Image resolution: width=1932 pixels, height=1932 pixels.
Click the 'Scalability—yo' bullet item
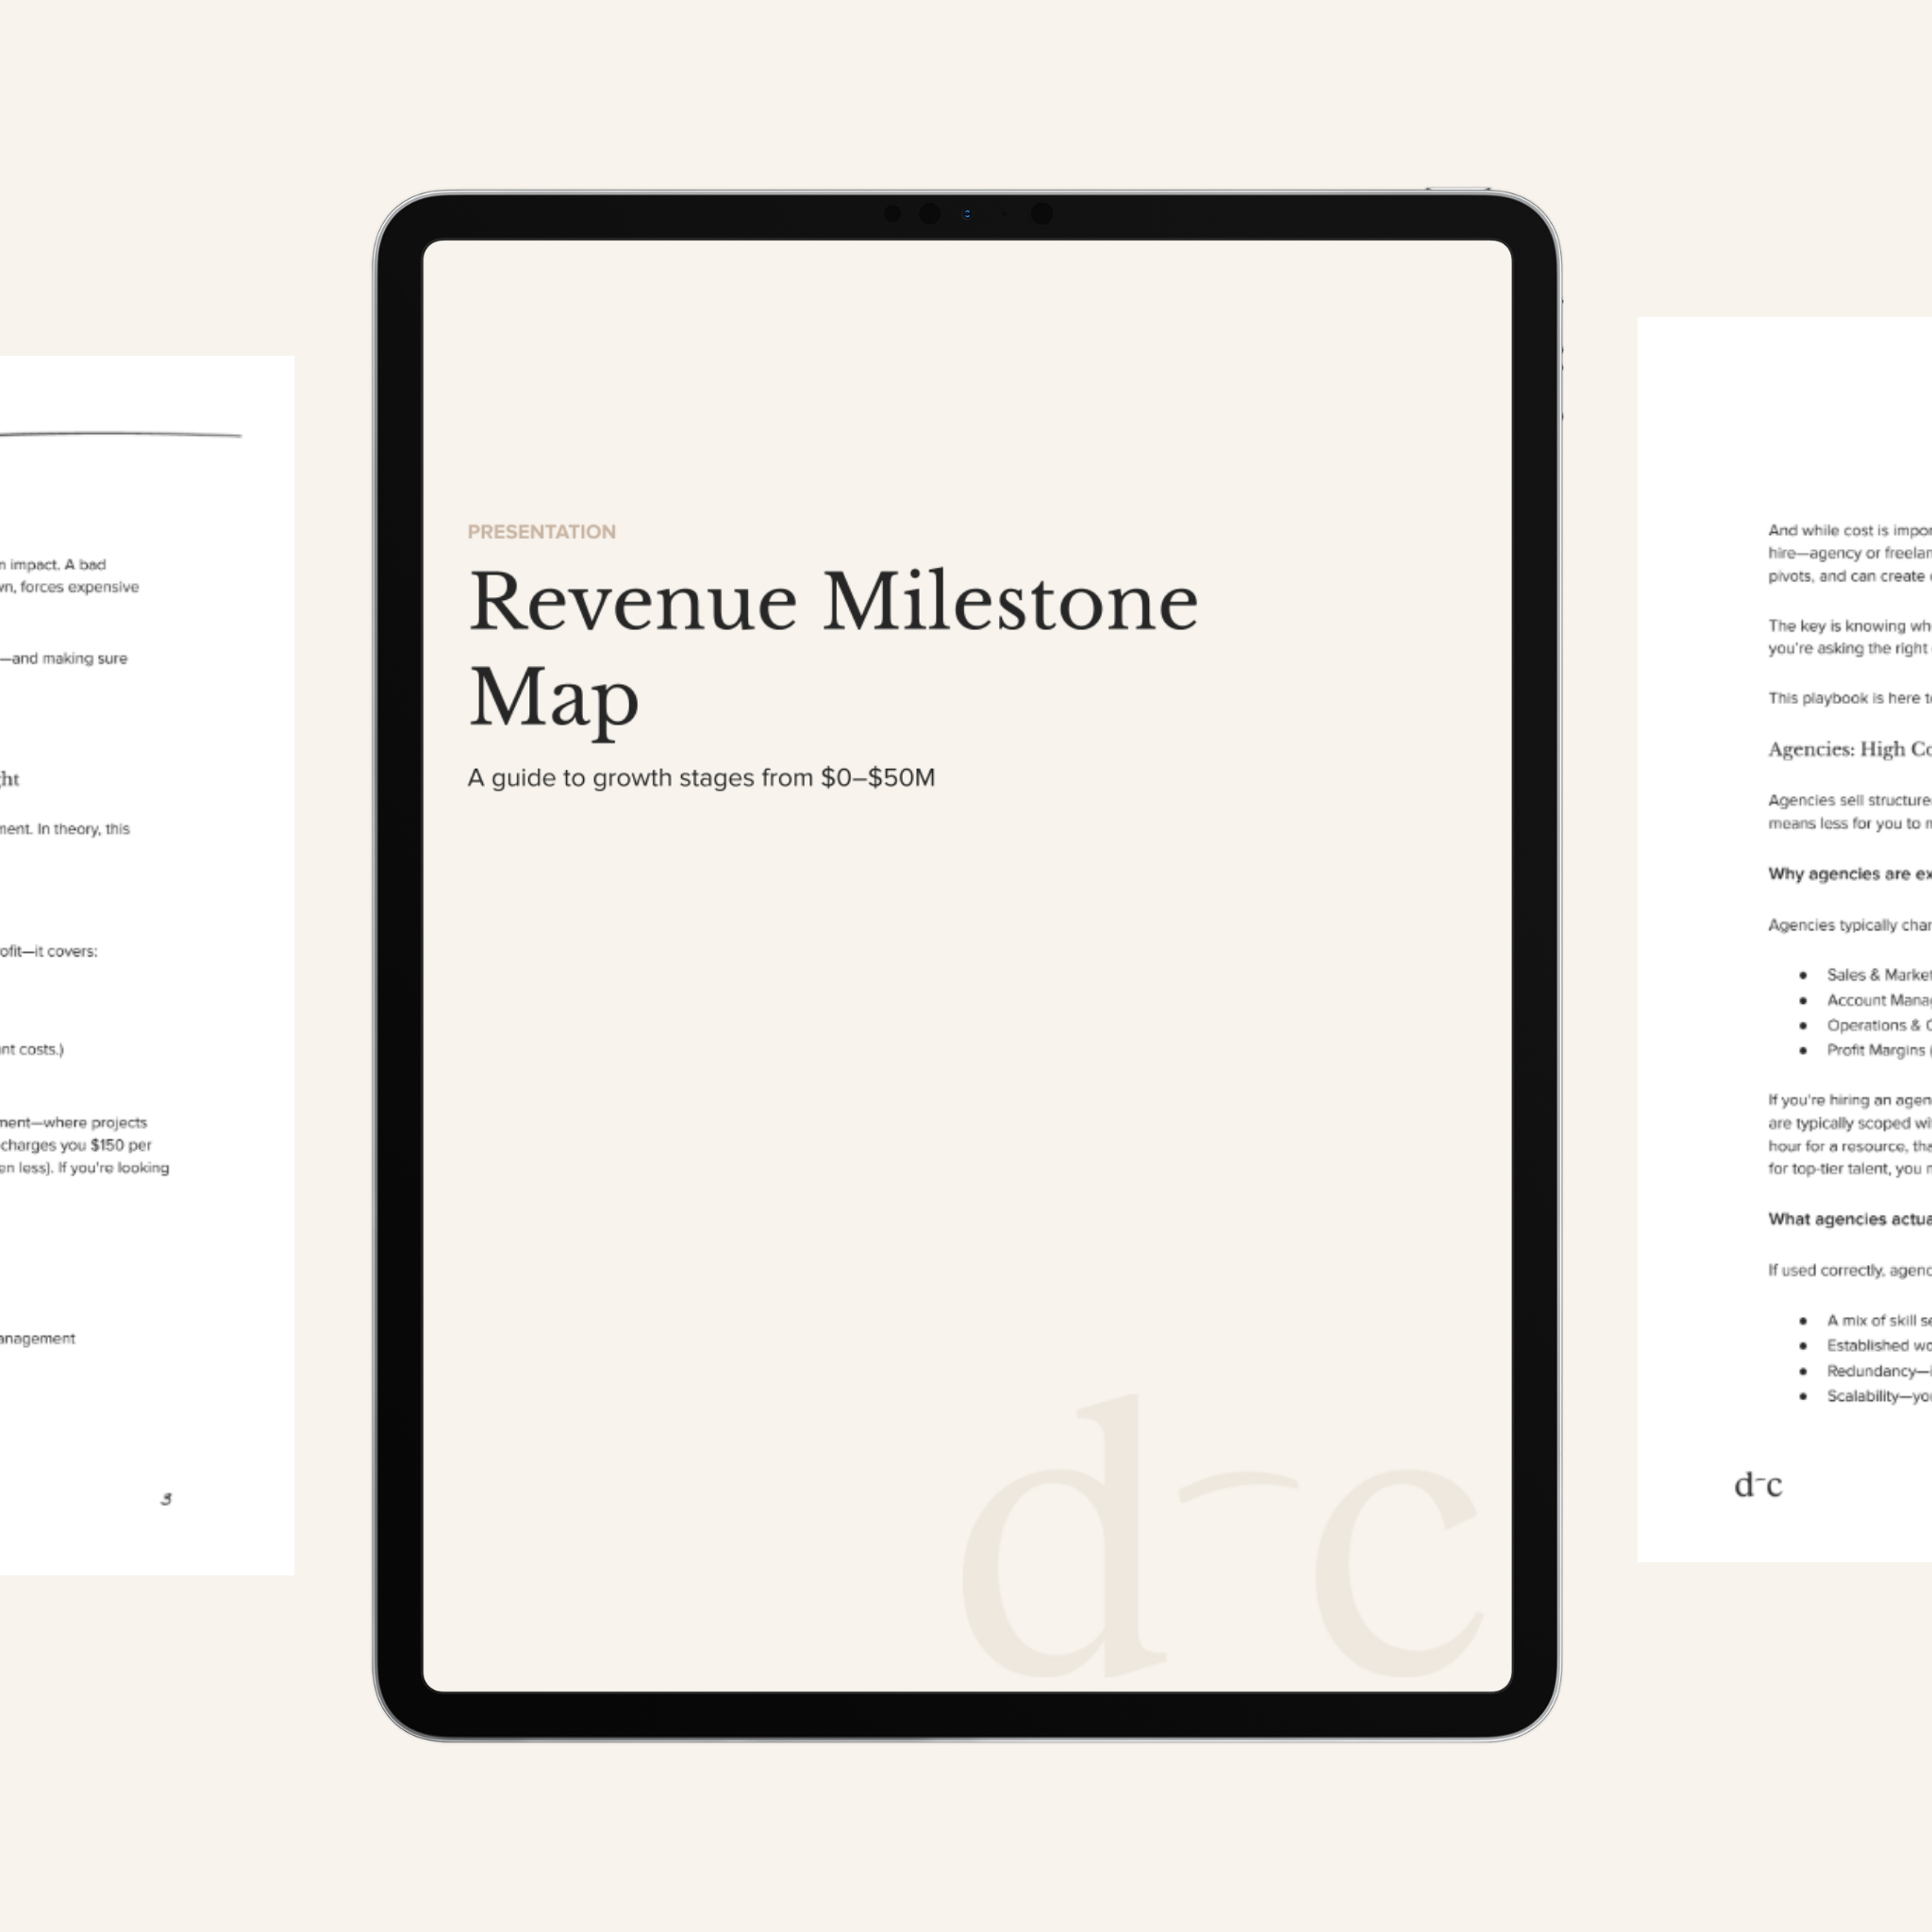tap(1878, 1396)
